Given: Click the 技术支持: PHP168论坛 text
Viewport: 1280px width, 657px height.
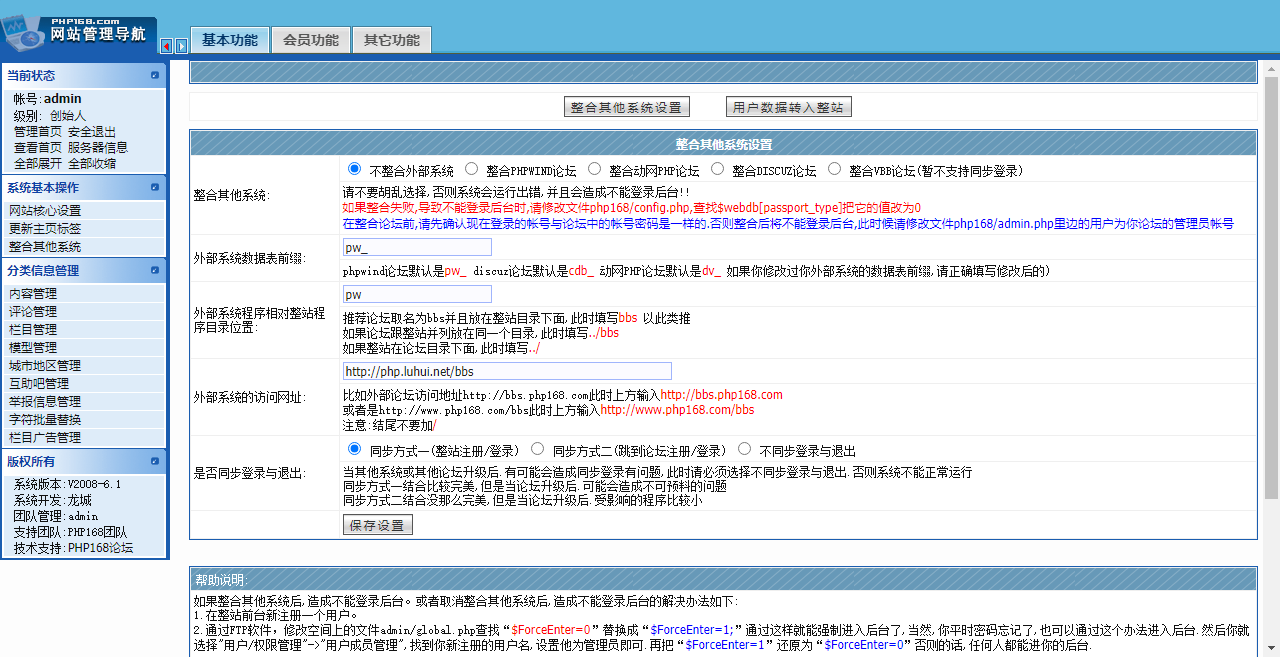Looking at the screenshot, I should (x=73, y=548).
